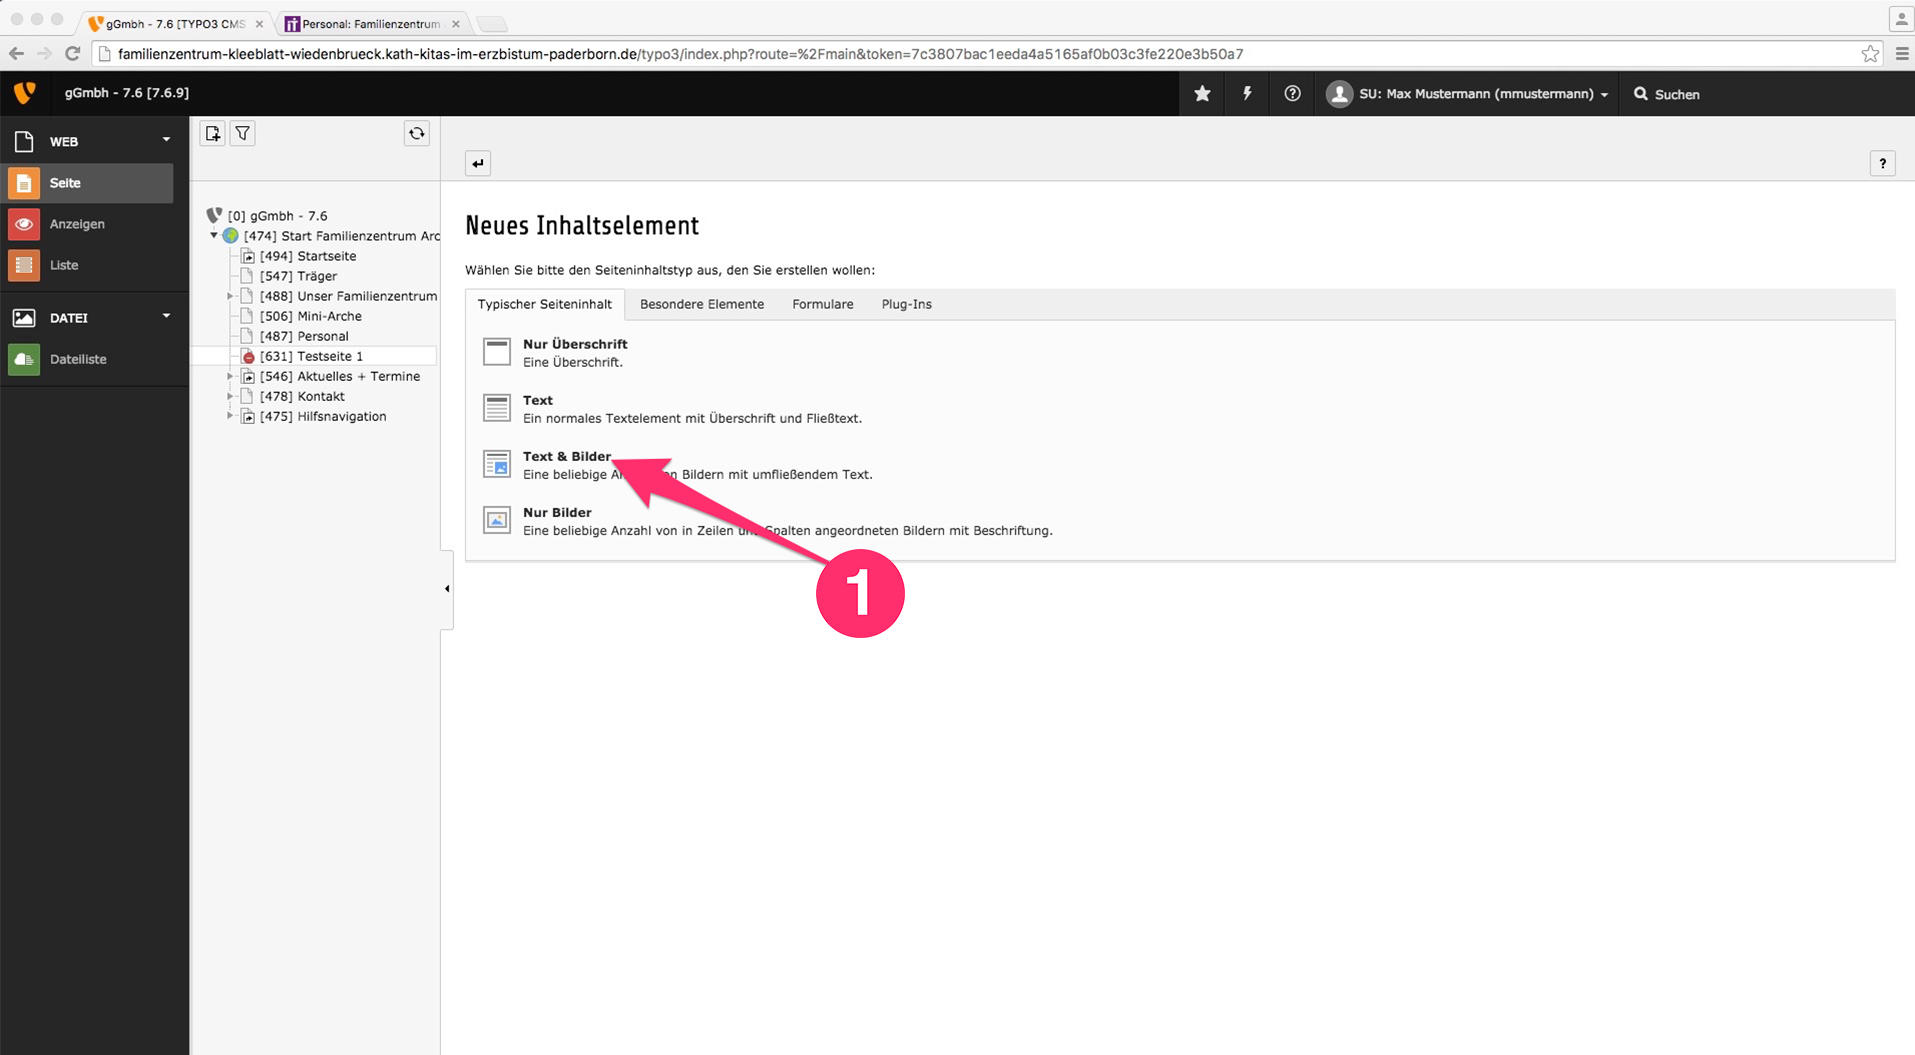Screen dimensions: 1915x1055
Task: Collapse the page tree panel handle
Action: (x=447, y=589)
